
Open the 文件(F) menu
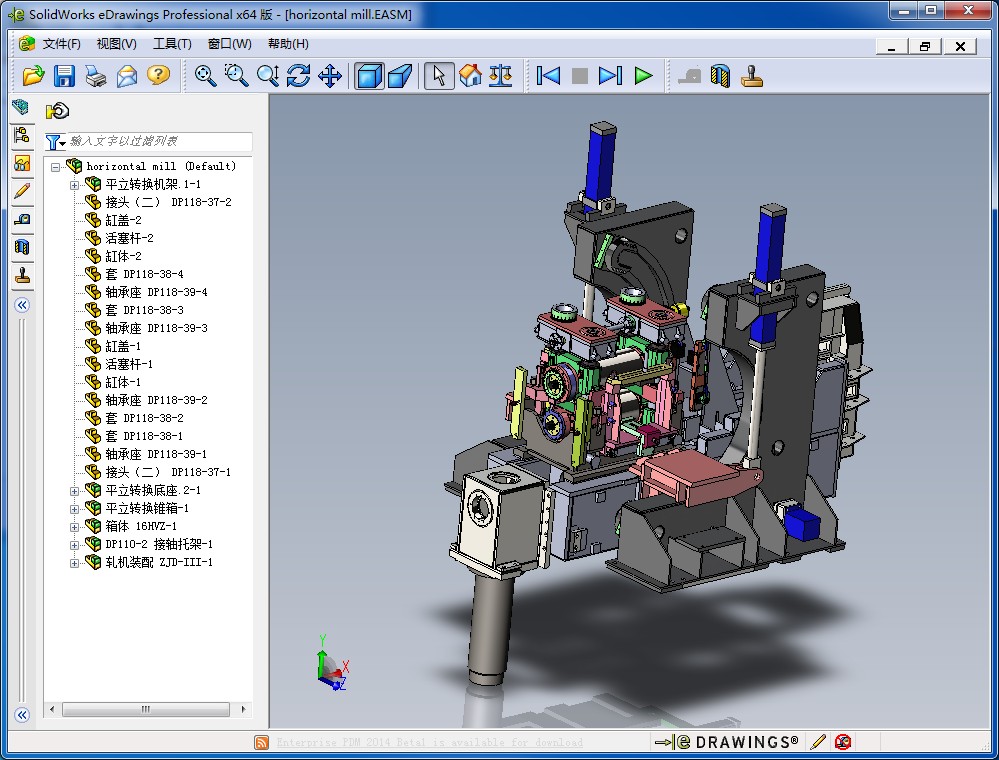[x=61, y=44]
